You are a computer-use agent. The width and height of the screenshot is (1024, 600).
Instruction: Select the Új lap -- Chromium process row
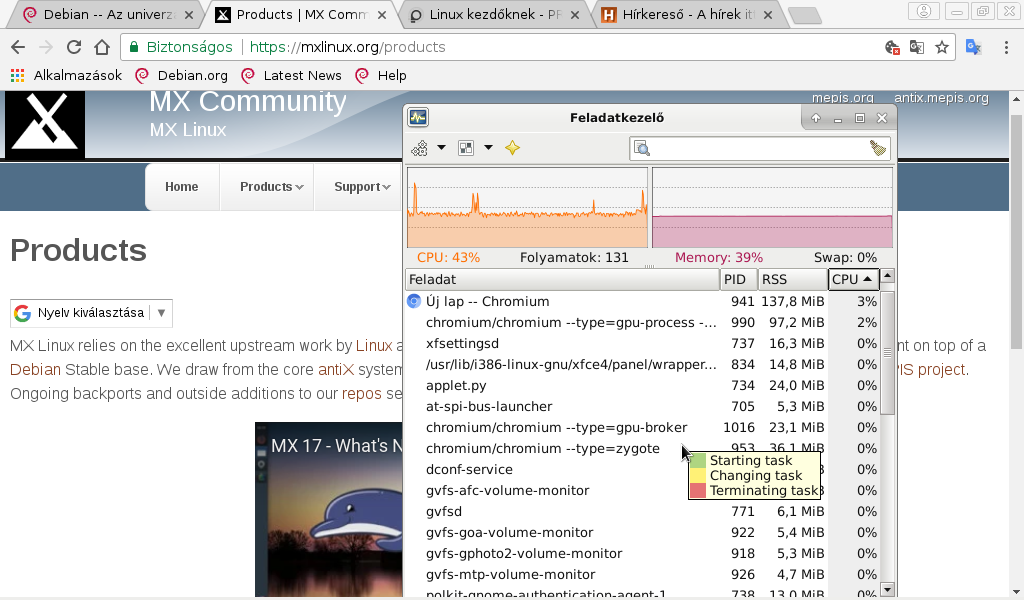coord(642,302)
